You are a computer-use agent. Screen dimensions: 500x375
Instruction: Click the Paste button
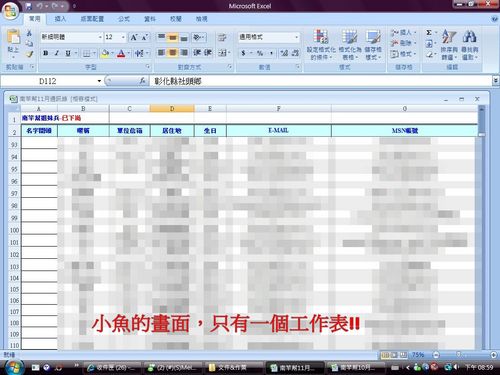pos(14,42)
